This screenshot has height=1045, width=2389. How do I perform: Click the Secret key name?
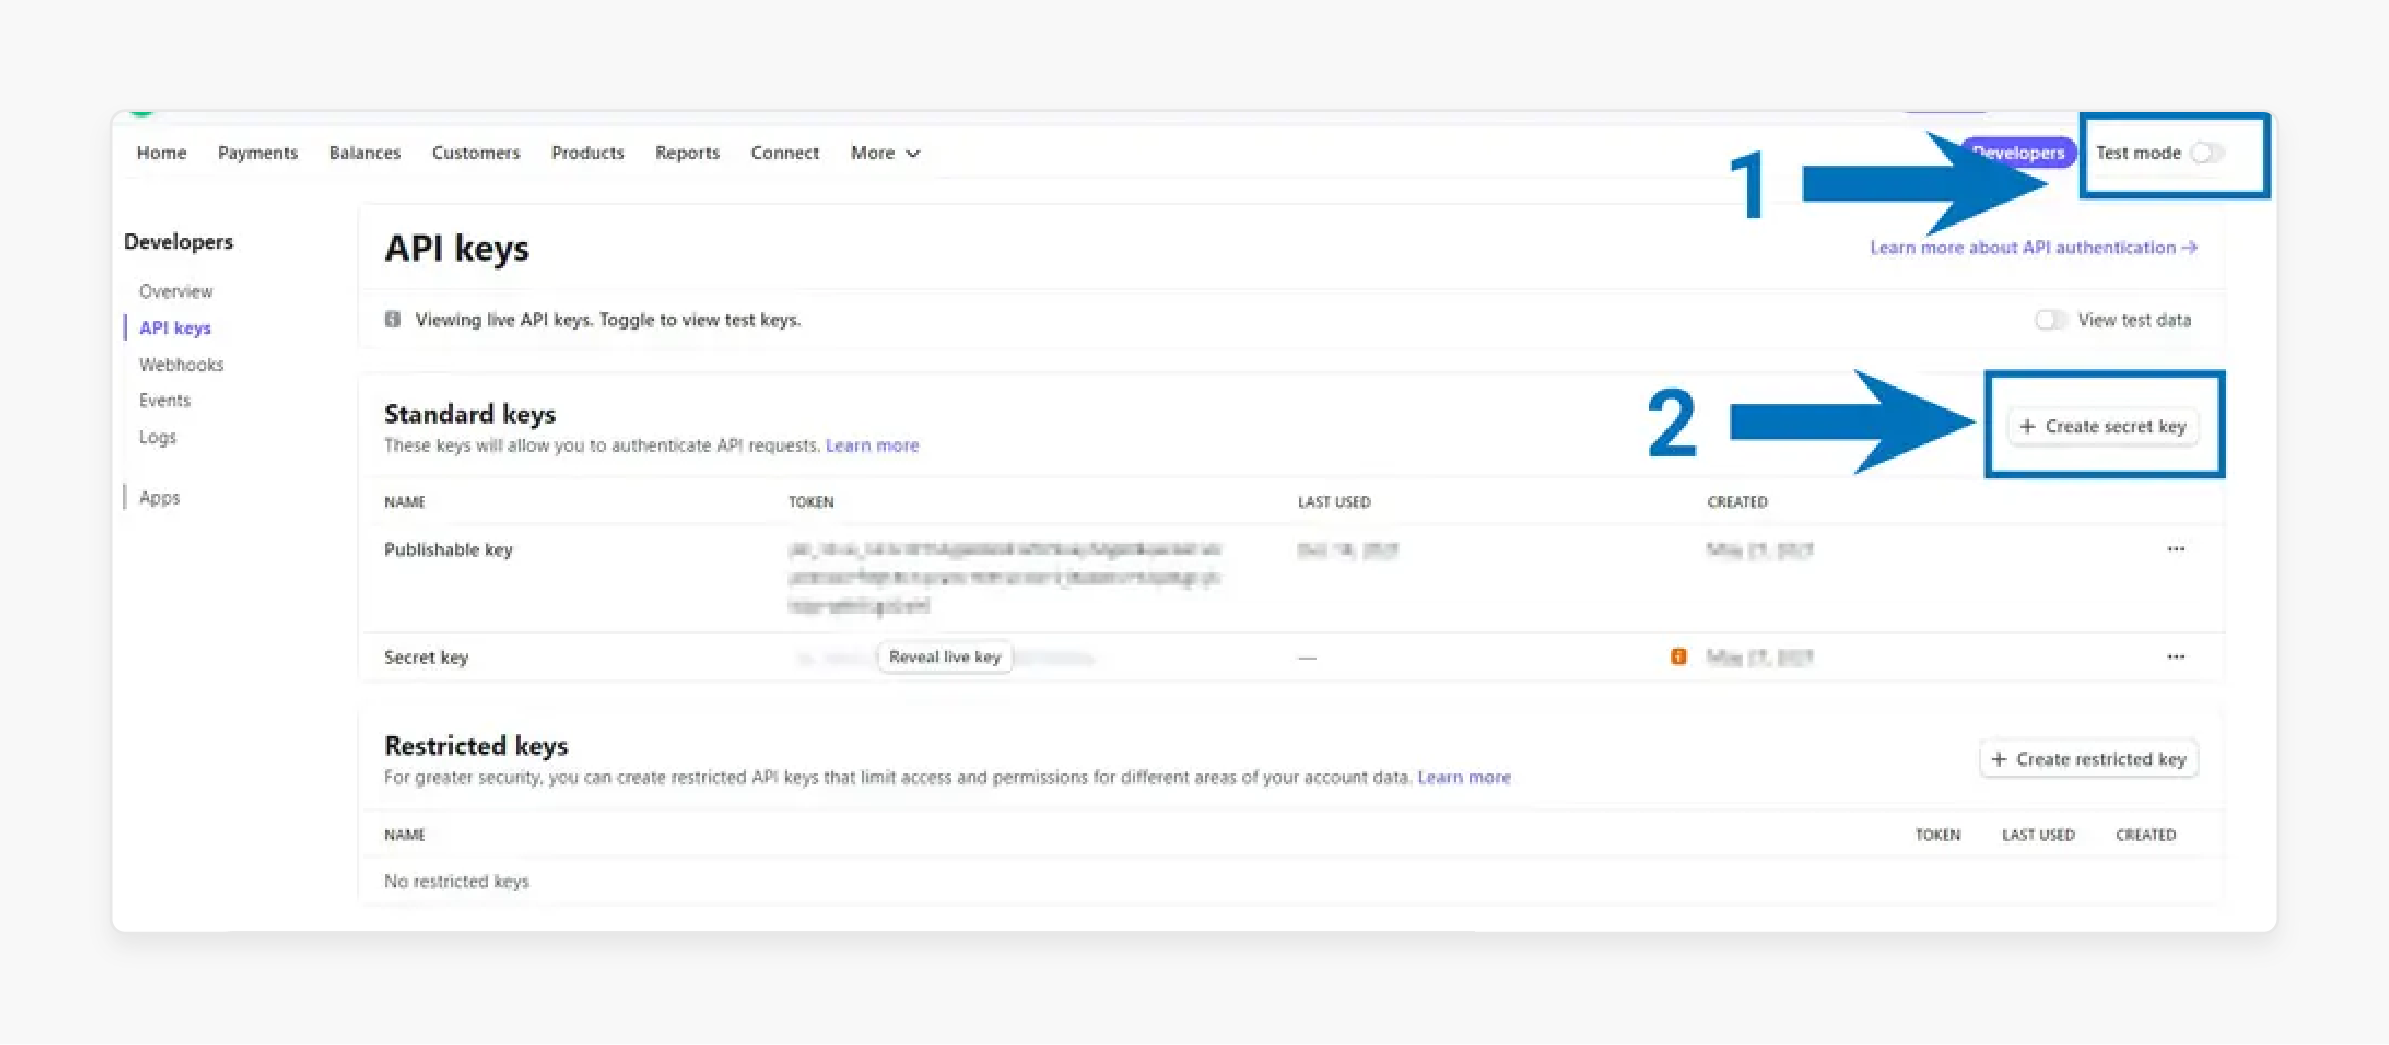pos(426,658)
